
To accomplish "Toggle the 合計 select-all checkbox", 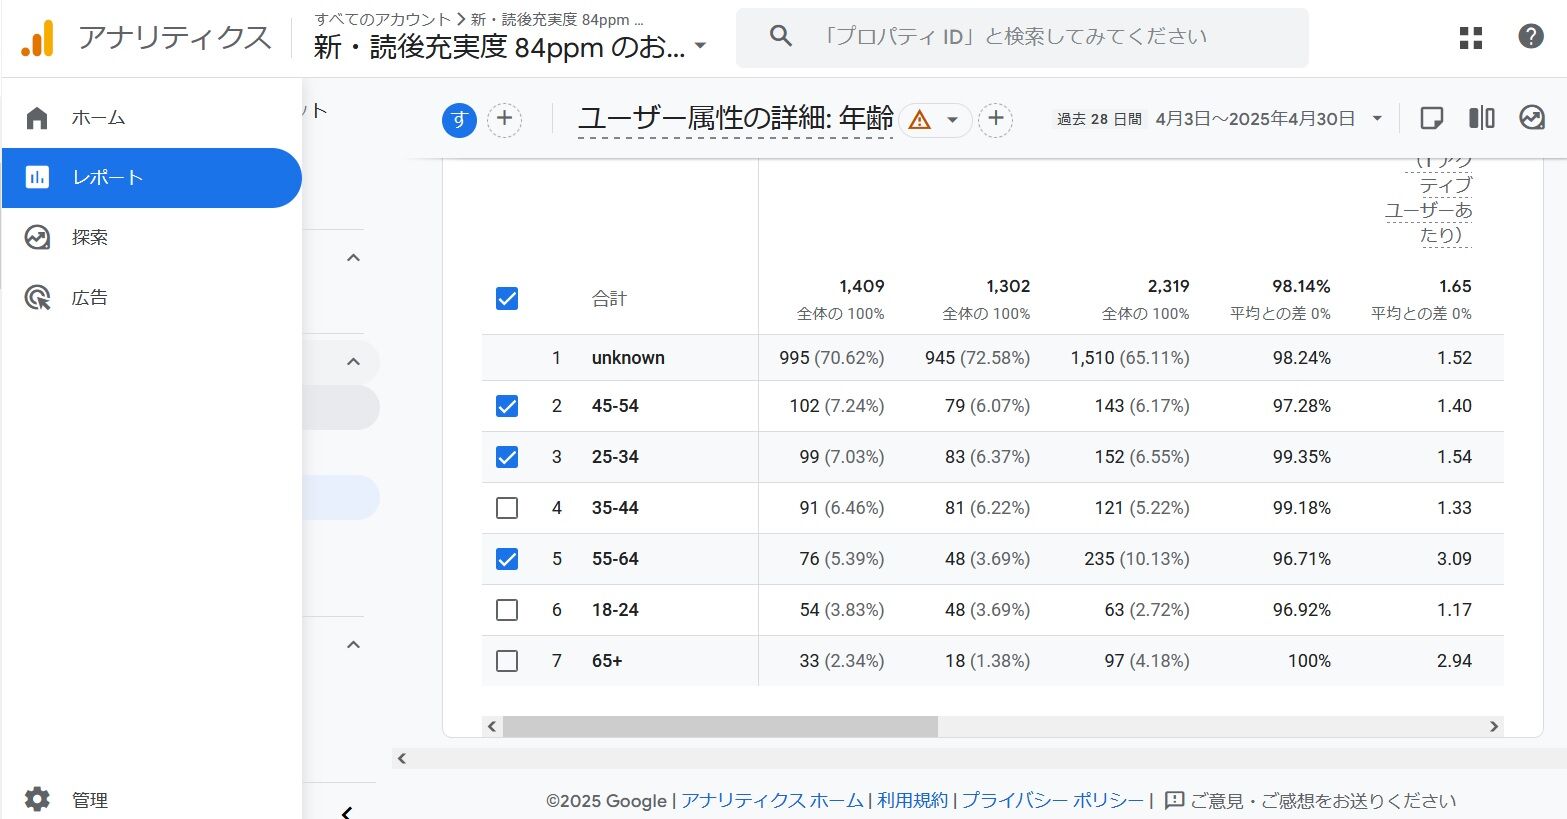I will click(507, 299).
